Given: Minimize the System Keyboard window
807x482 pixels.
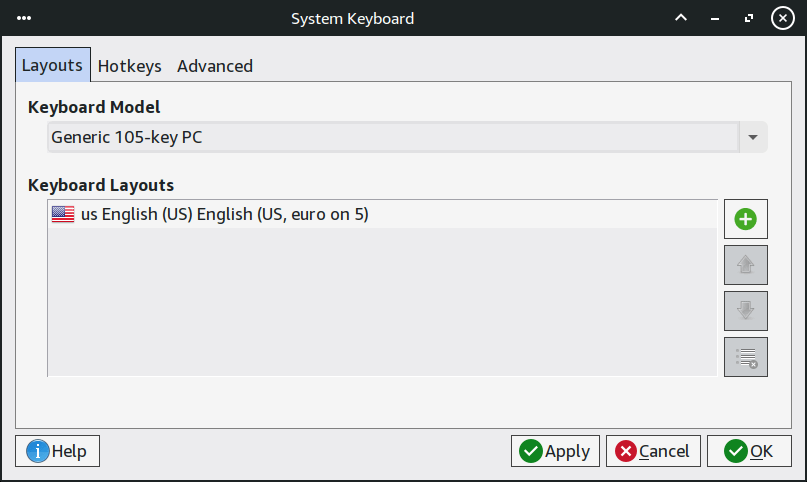Looking at the screenshot, I should tap(715, 18).
